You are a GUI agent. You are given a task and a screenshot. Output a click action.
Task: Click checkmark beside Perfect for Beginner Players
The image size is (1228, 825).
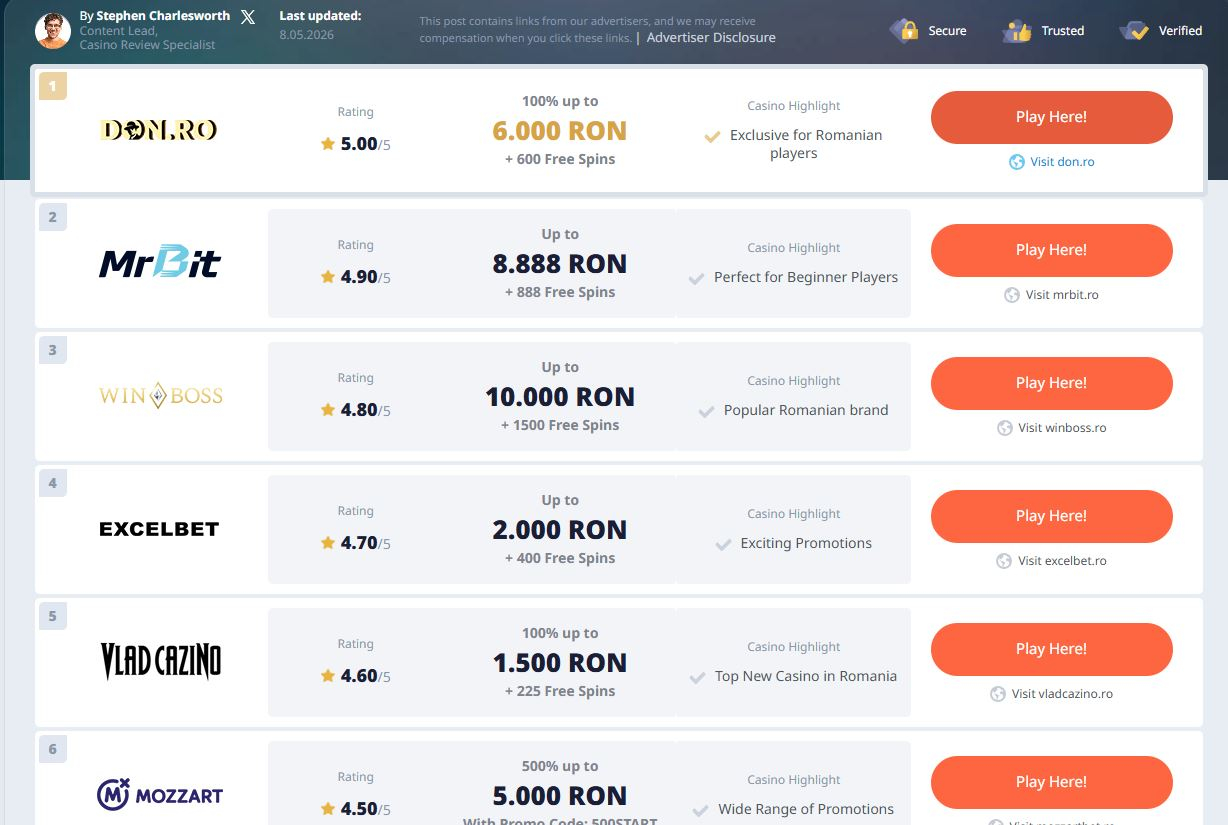tap(697, 279)
